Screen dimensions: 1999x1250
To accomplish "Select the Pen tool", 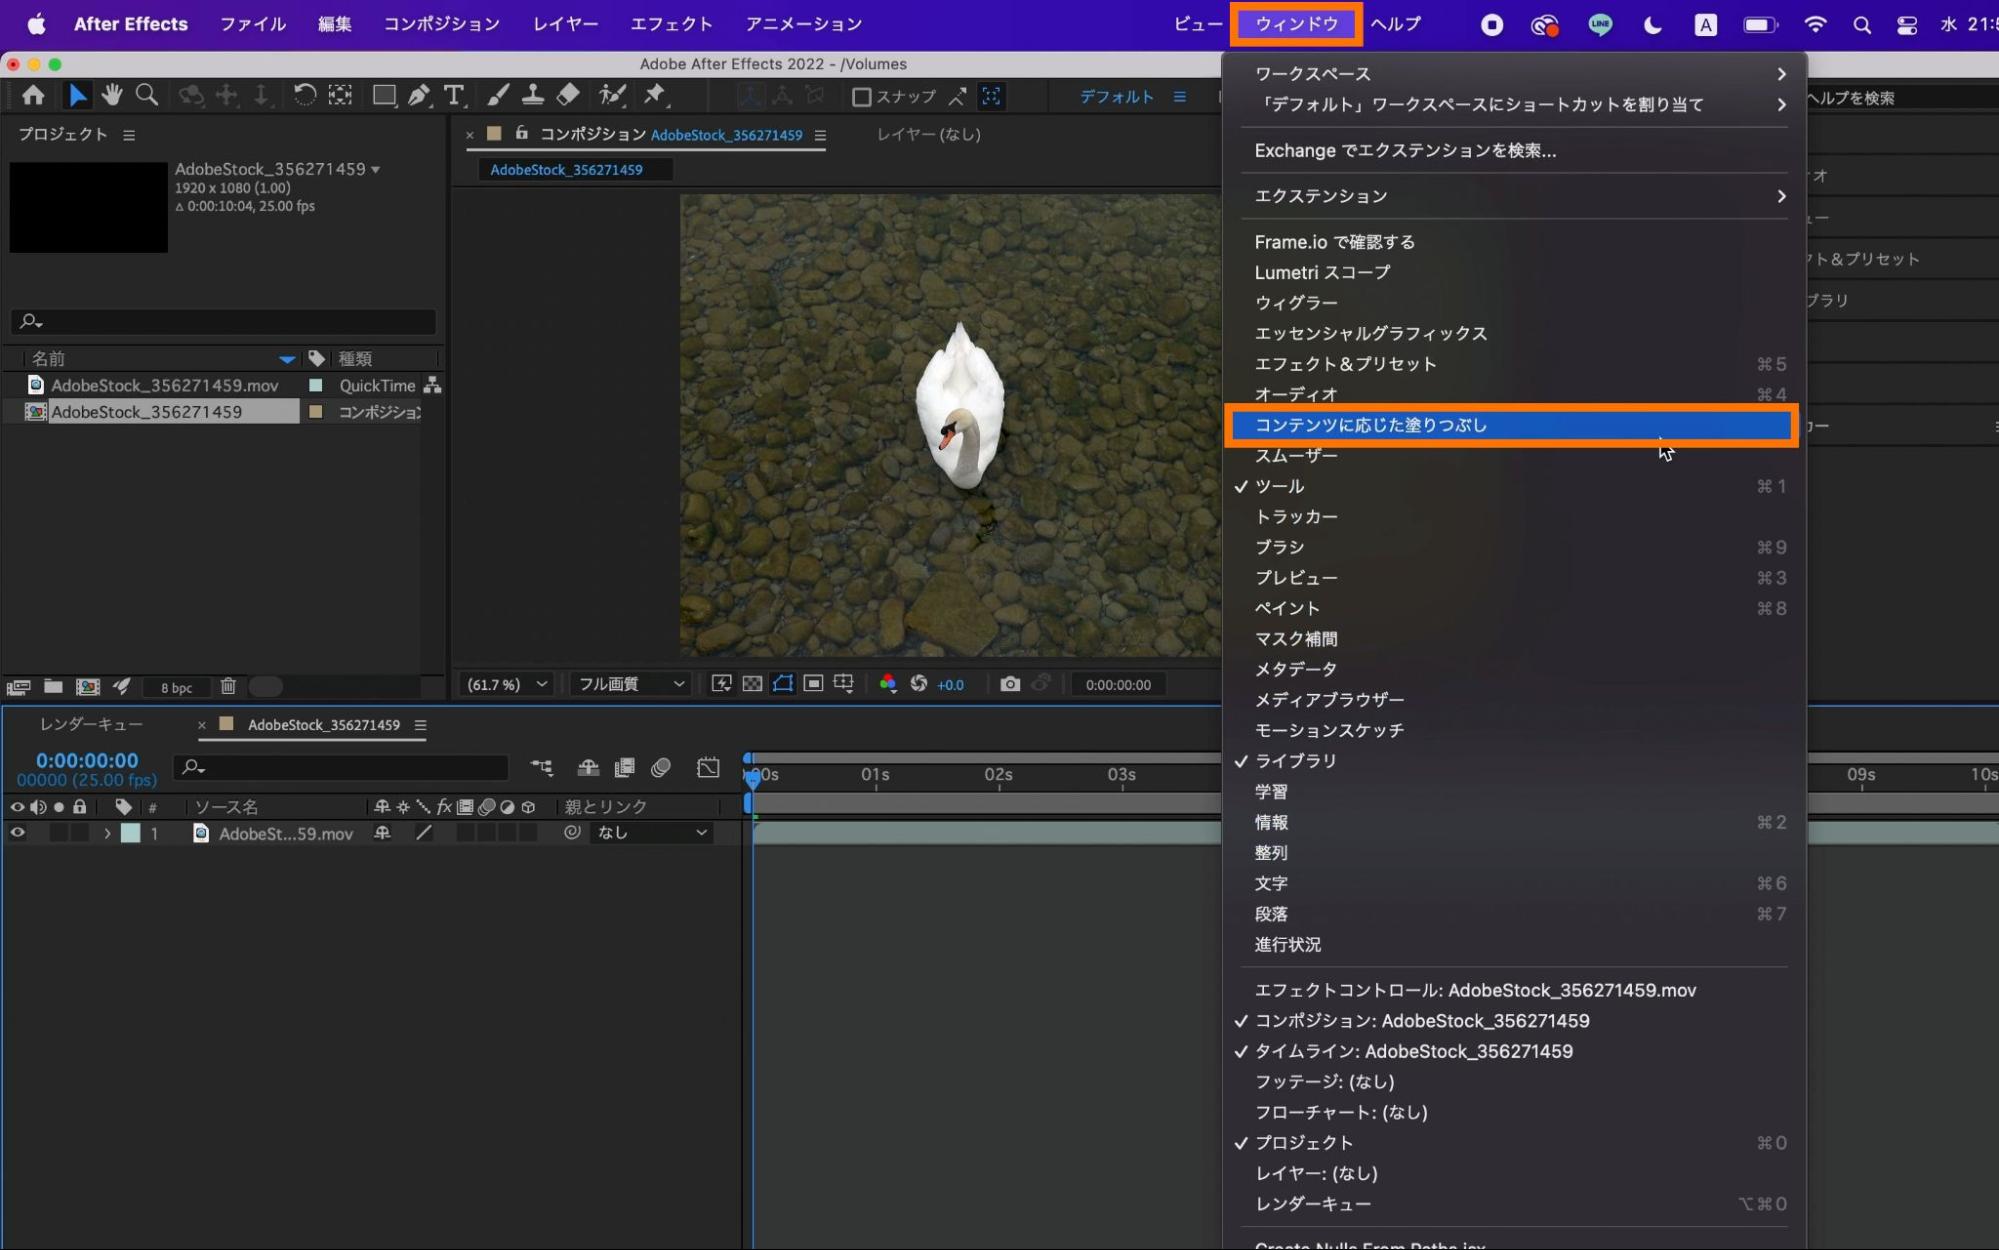I will coord(419,95).
